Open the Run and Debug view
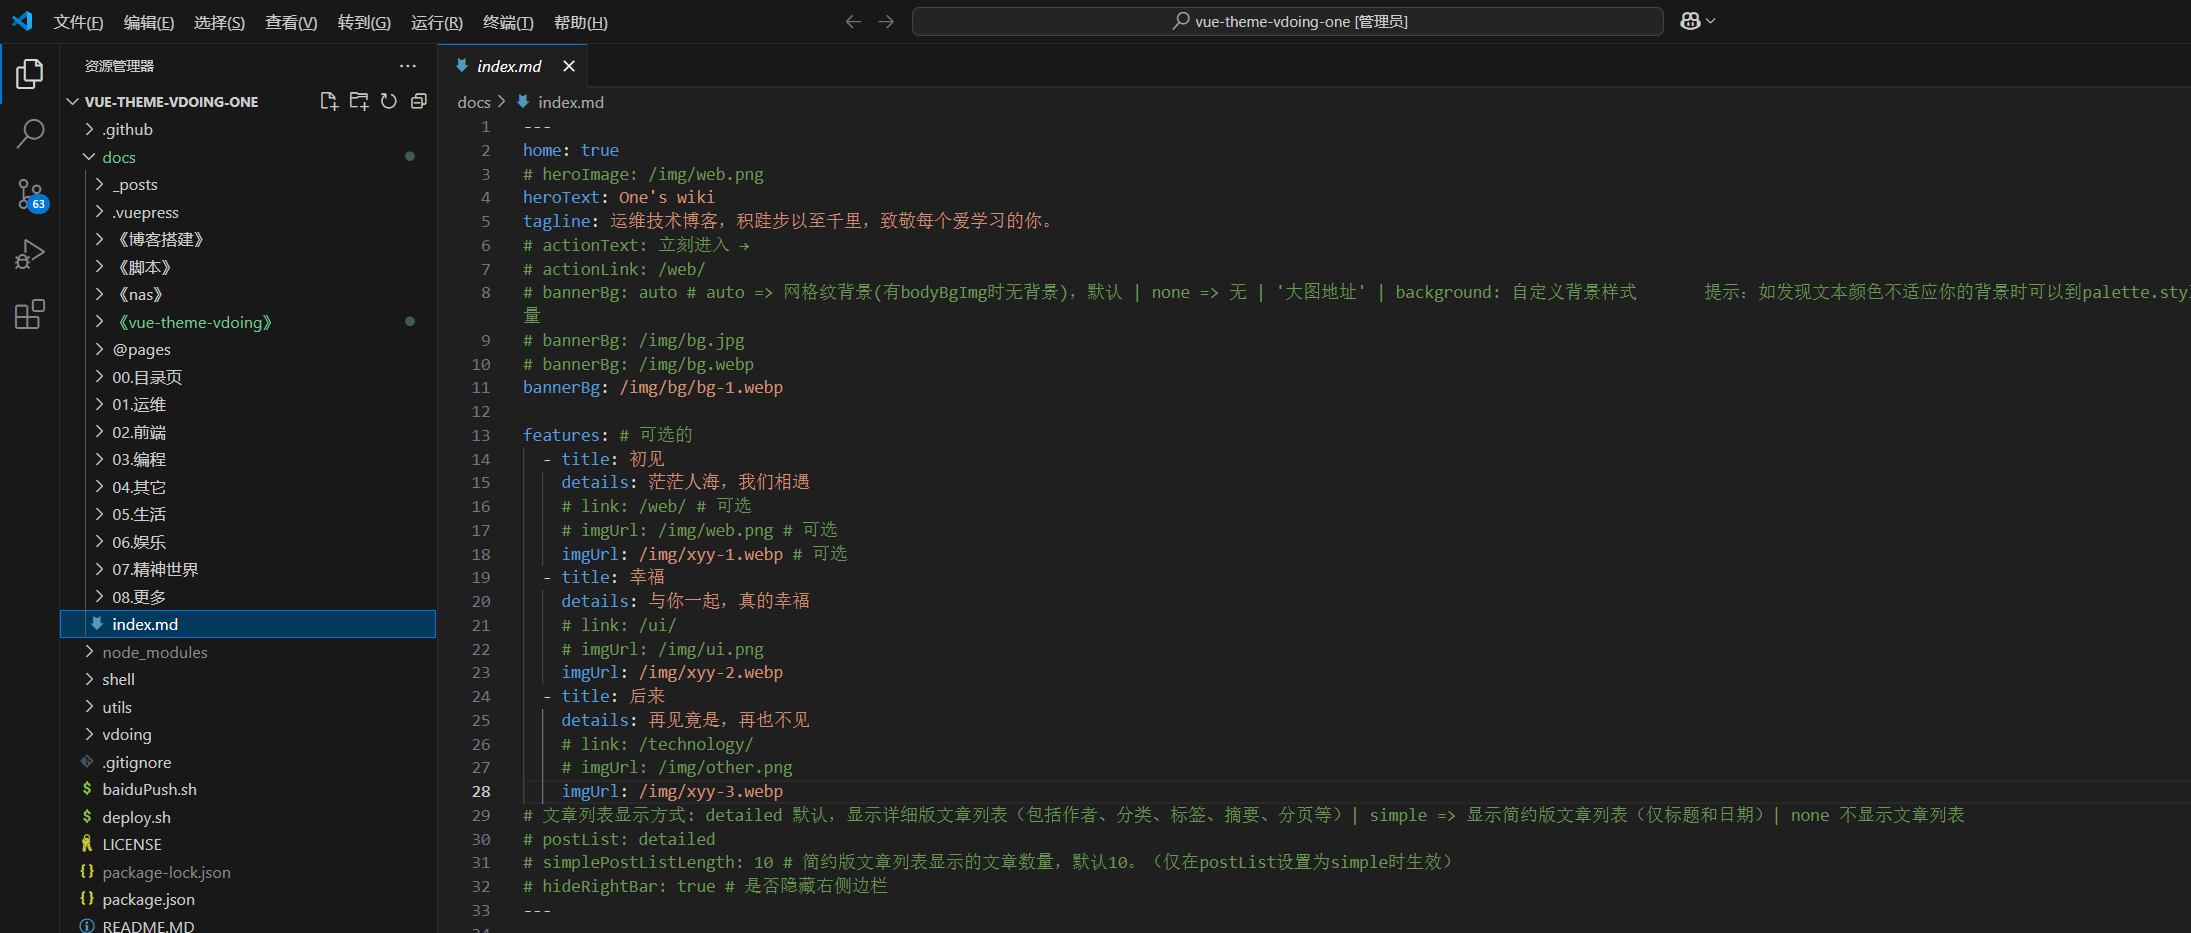The width and height of the screenshot is (2191, 933). click(30, 254)
